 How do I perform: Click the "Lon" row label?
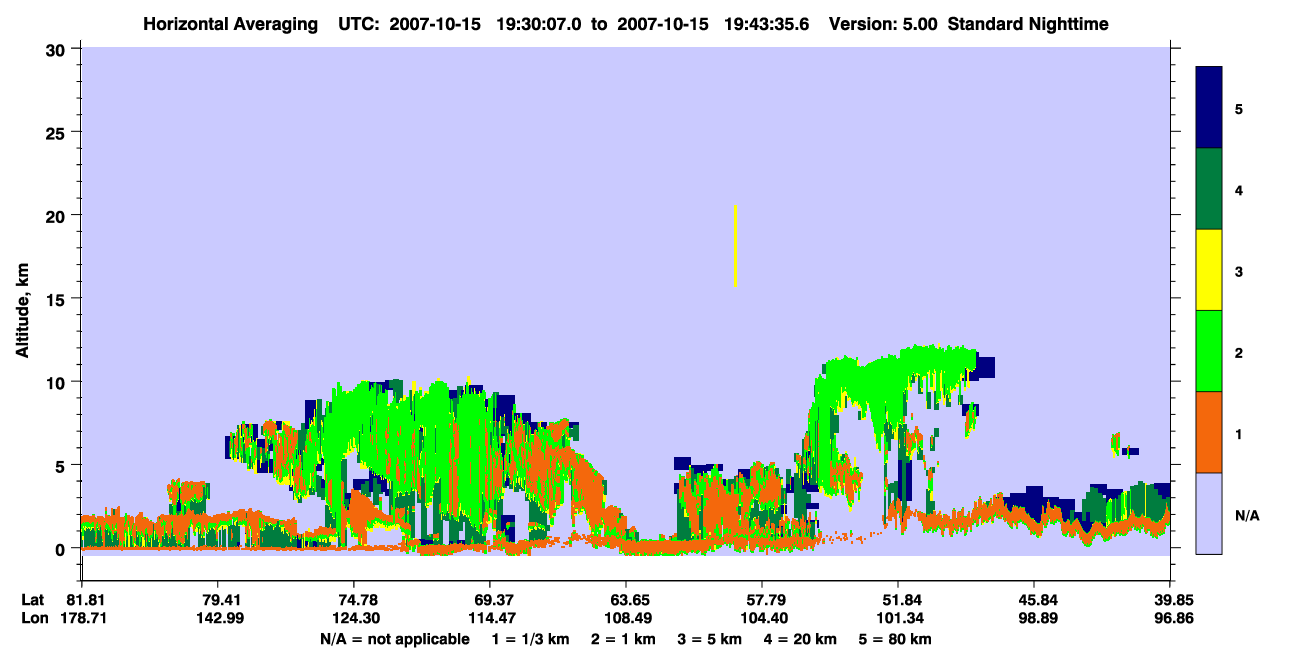click(34, 619)
